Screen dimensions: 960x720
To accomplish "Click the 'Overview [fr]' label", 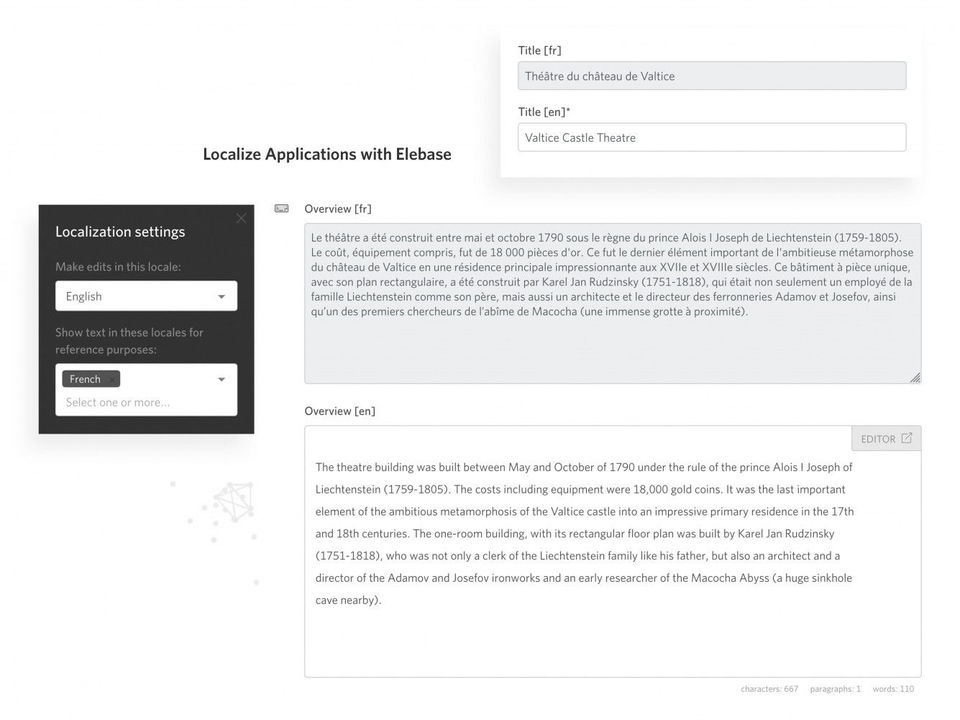I will pos(338,209).
